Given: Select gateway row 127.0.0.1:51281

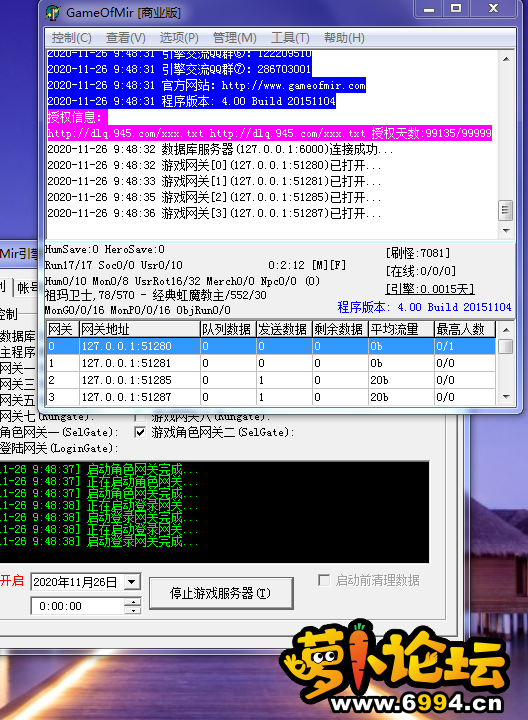Looking at the screenshot, I should click(x=271, y=363).
